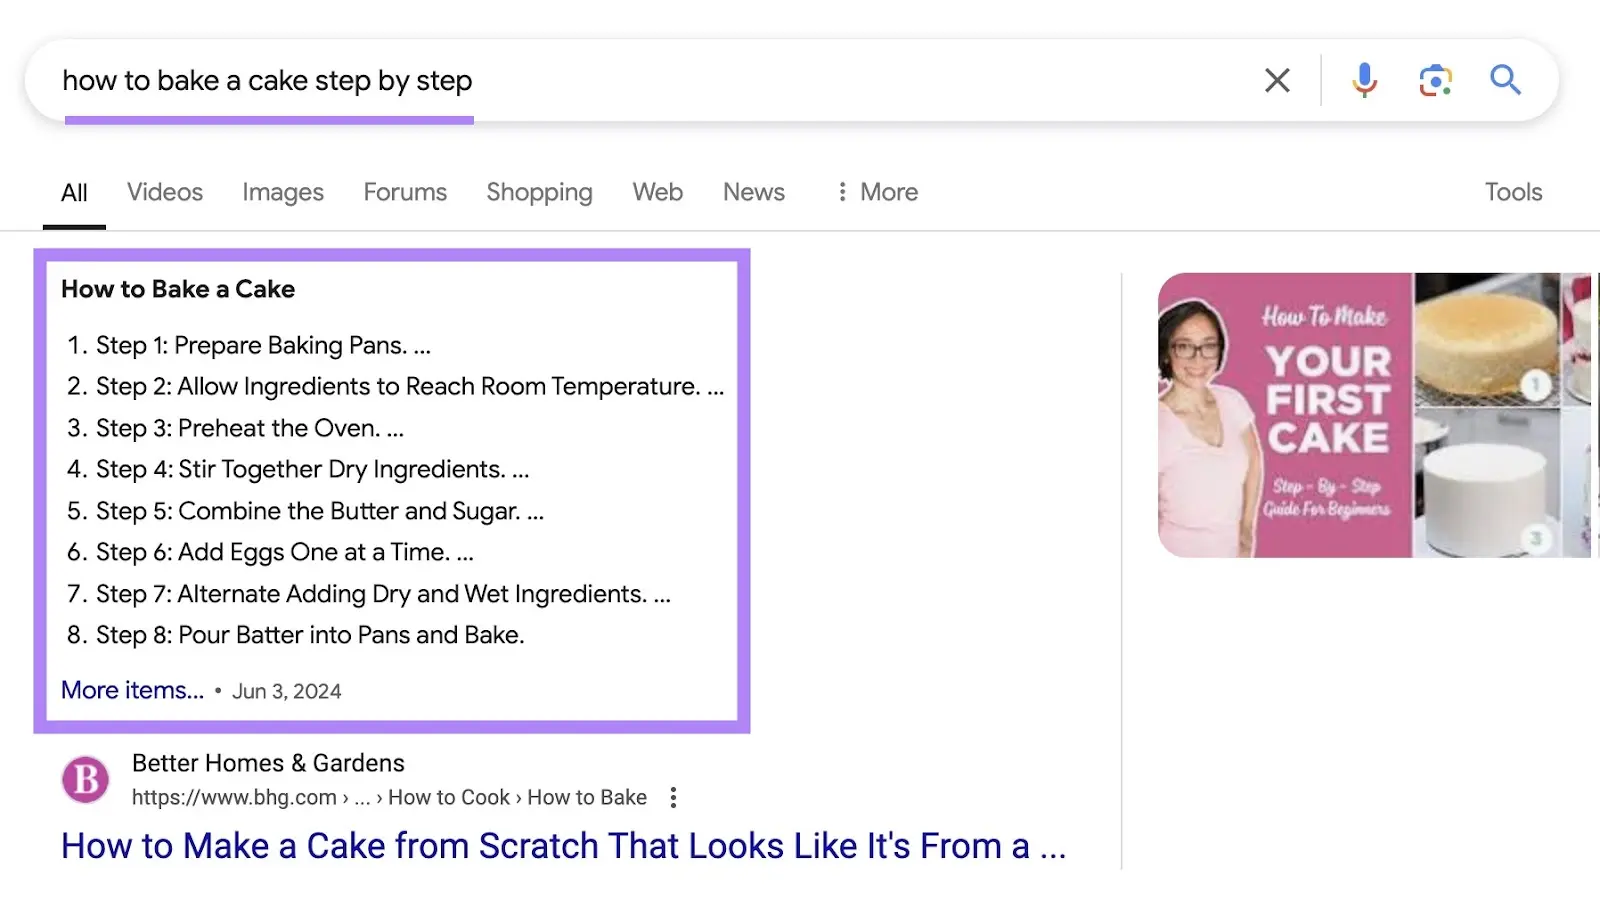This screenshot has height=900, width=1600.
Task: Switch to the Videos tab
Action: [x=164, y=191]
